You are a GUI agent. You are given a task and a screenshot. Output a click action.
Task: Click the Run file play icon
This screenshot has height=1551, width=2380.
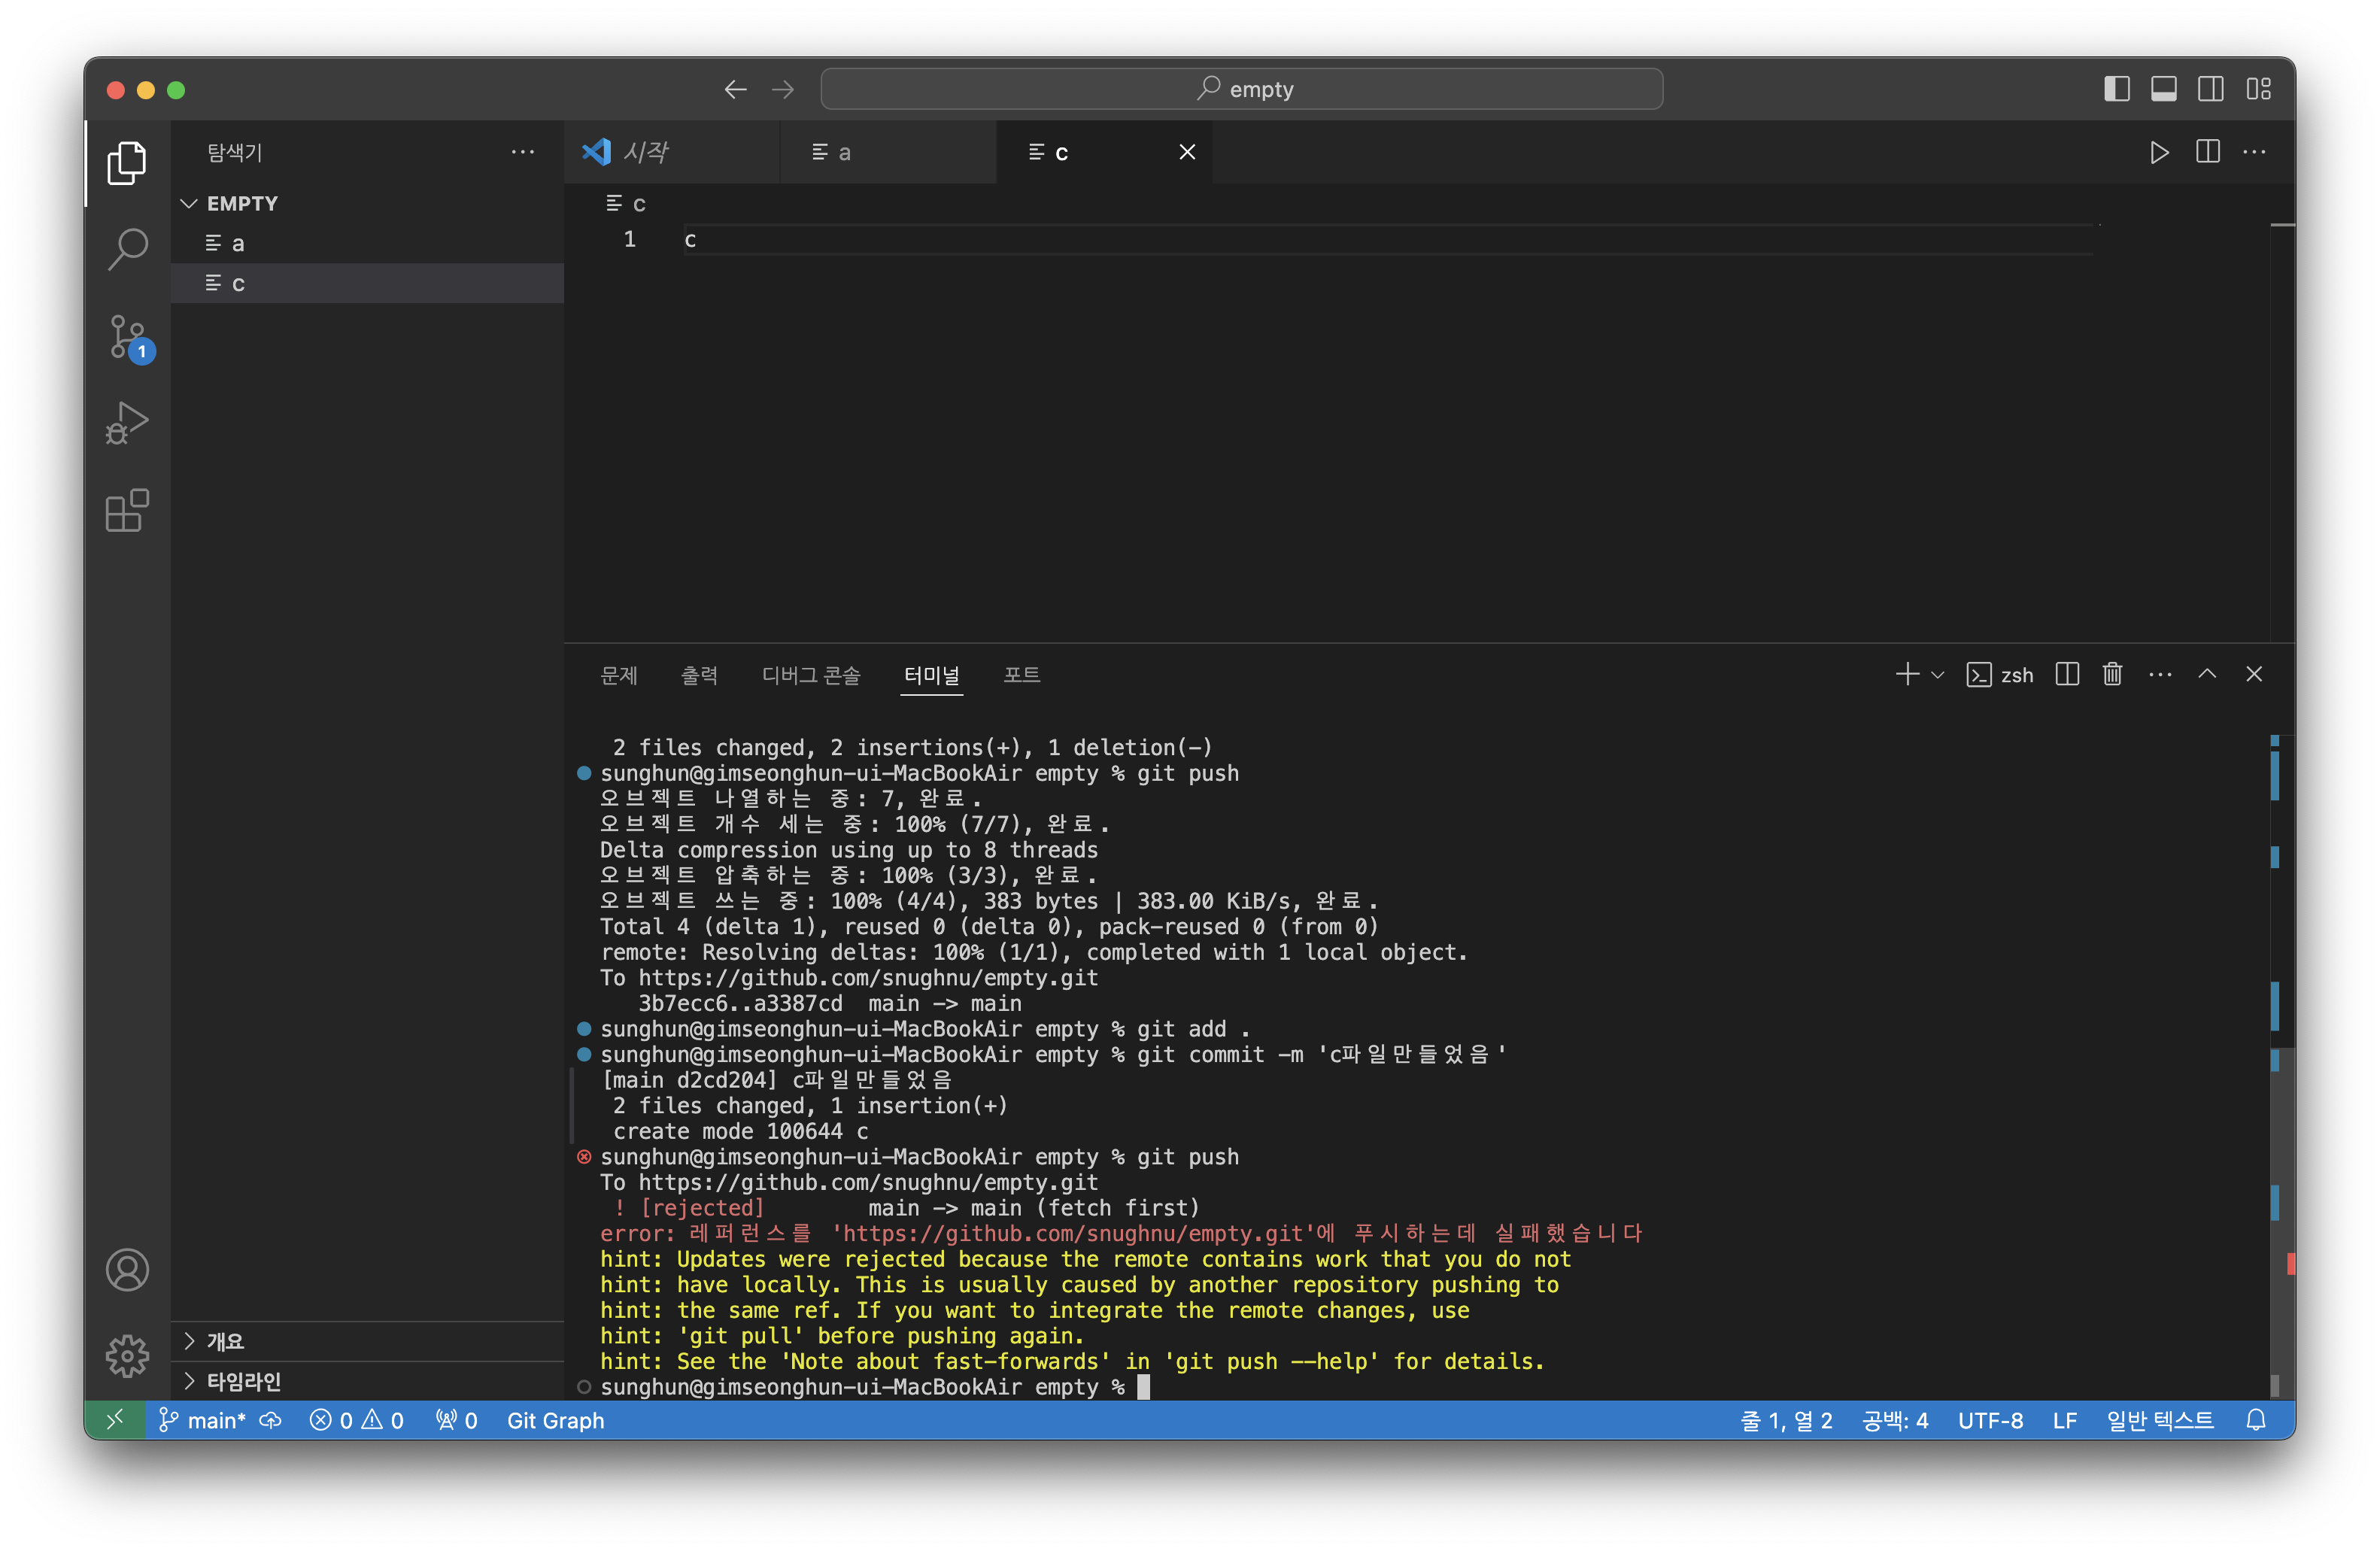[2159, 152]
